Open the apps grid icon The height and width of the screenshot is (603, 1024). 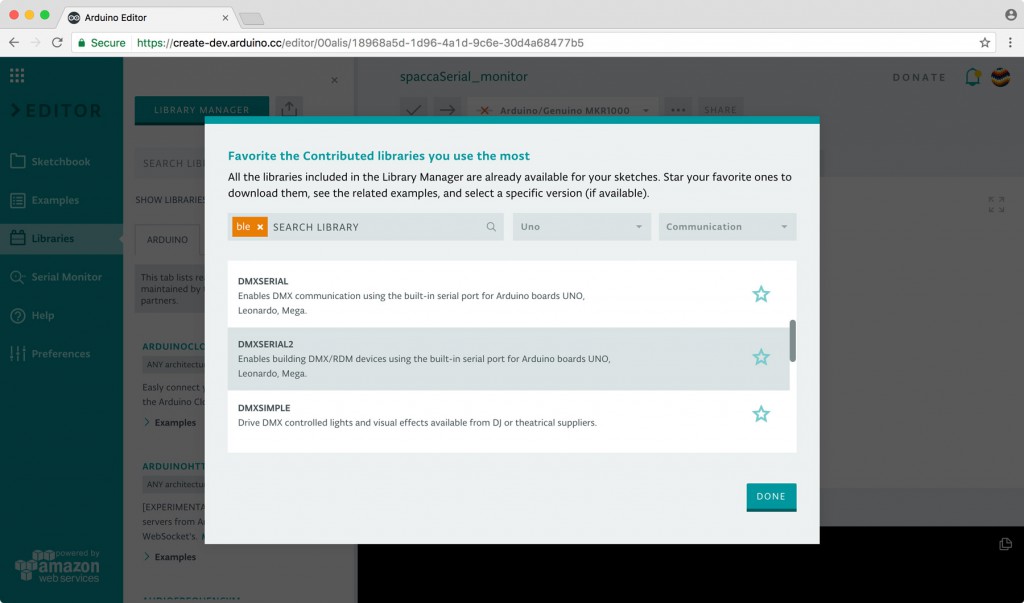click(x=17, y=76)
